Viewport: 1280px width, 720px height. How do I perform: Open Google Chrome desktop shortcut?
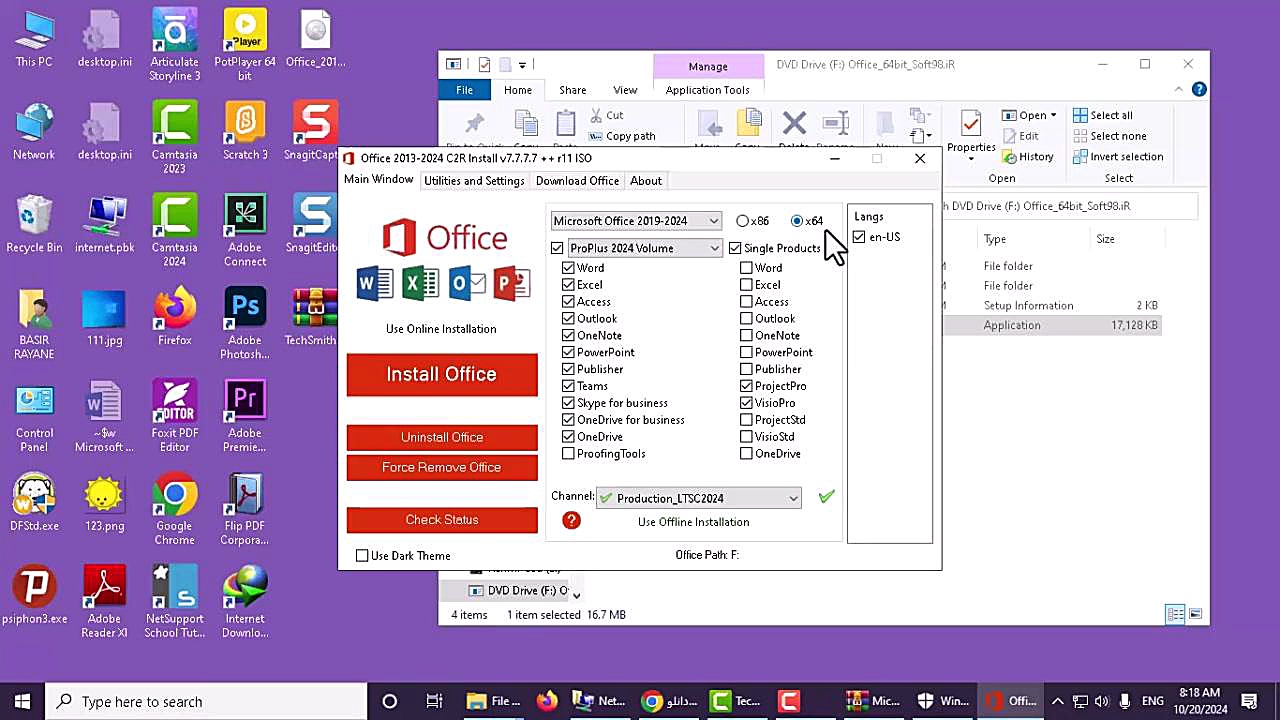pos(174,510)
